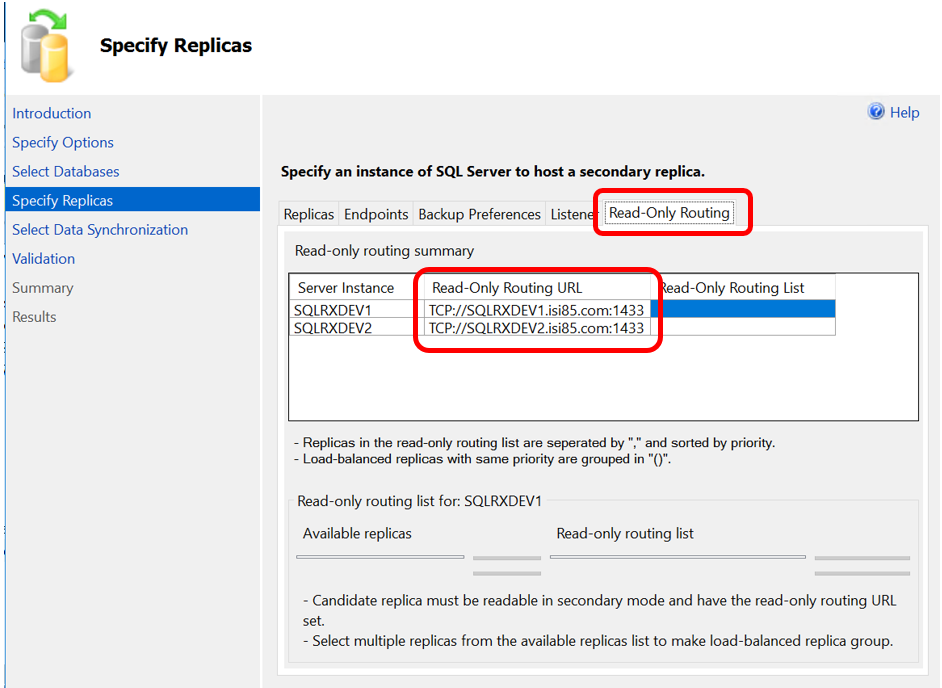
Task: Open the Specify Options page
Action: click(x=63, y=142)
